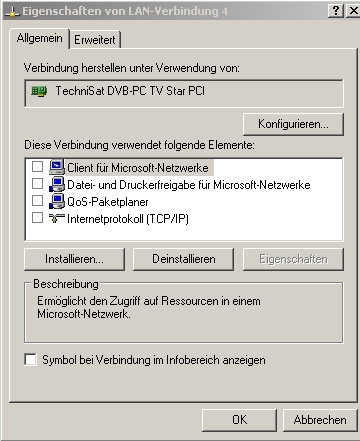Click the Datei- und Druckerfreigabe computer icon
360x441 pixels.
(x=57, y=184)
